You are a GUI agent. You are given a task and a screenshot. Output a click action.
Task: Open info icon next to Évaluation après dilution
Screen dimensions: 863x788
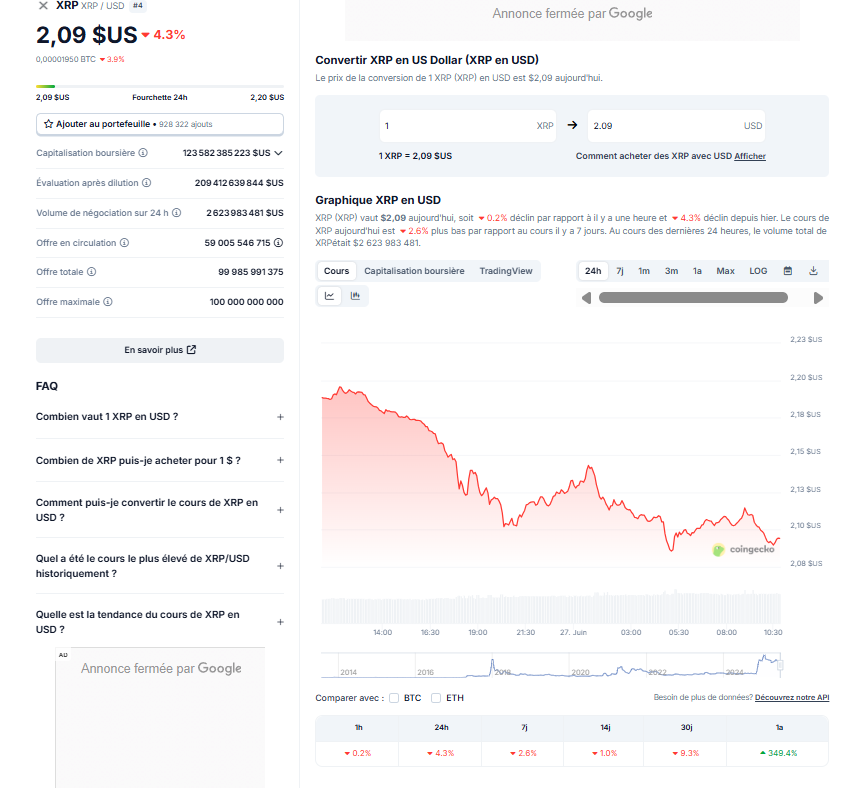(146, 183)
